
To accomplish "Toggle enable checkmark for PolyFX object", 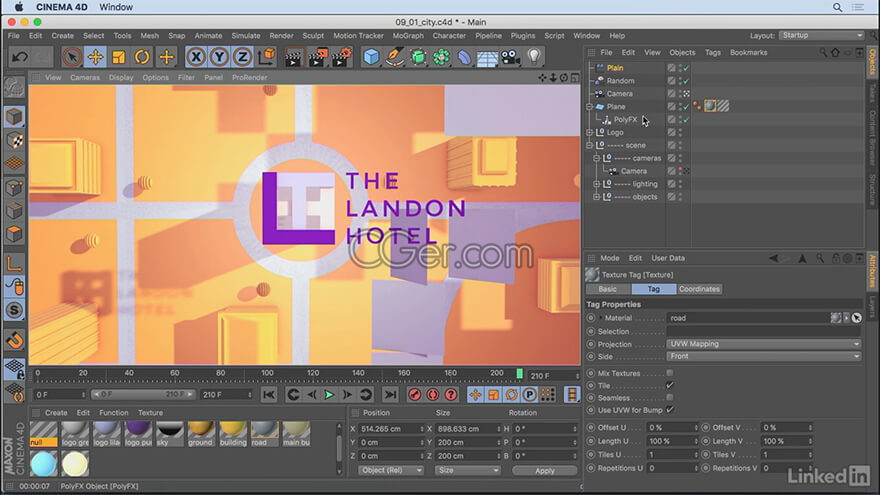I will 686,120.
